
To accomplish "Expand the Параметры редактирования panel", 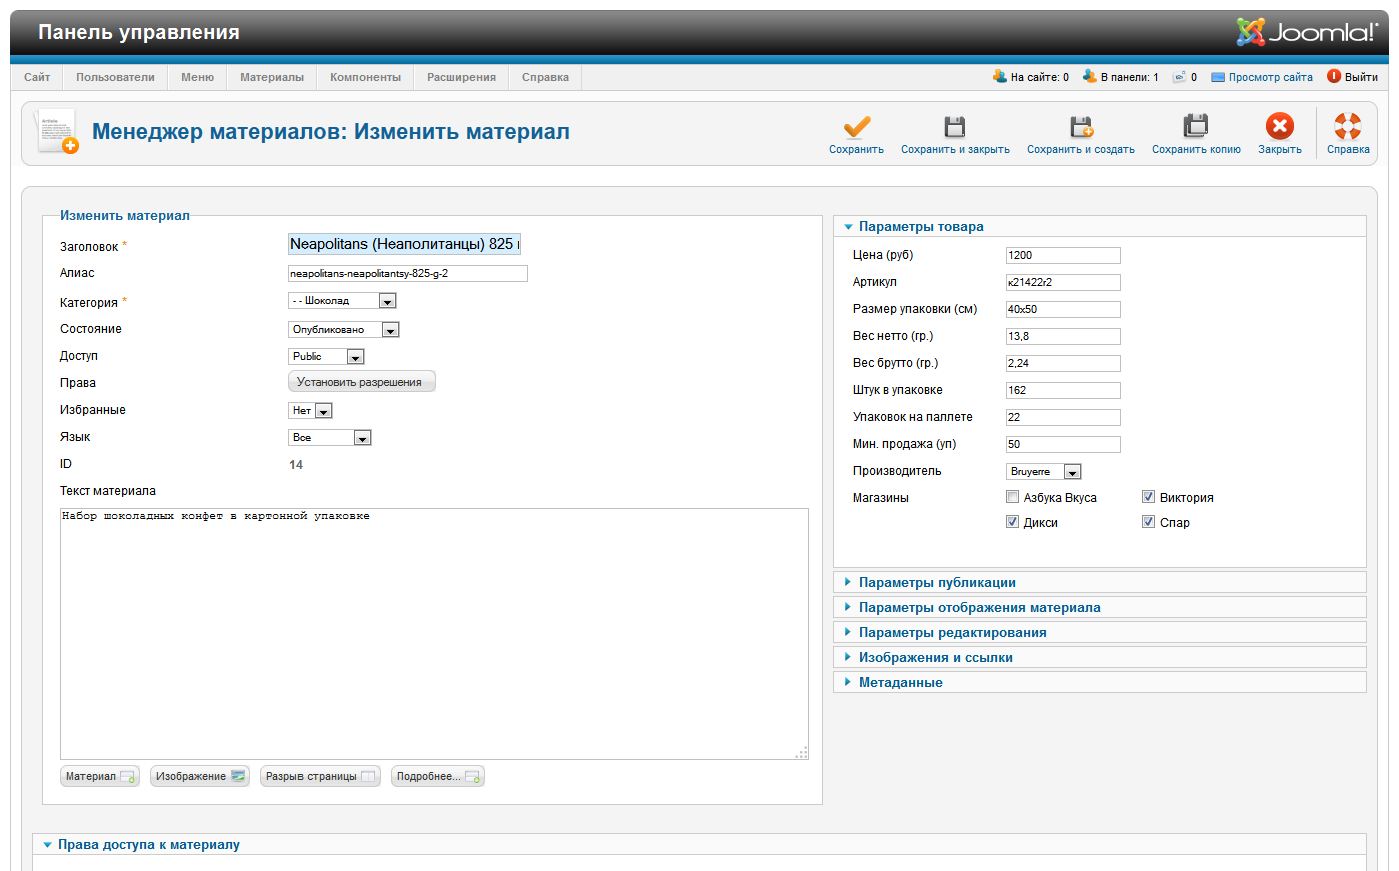I will [1099, 633].
